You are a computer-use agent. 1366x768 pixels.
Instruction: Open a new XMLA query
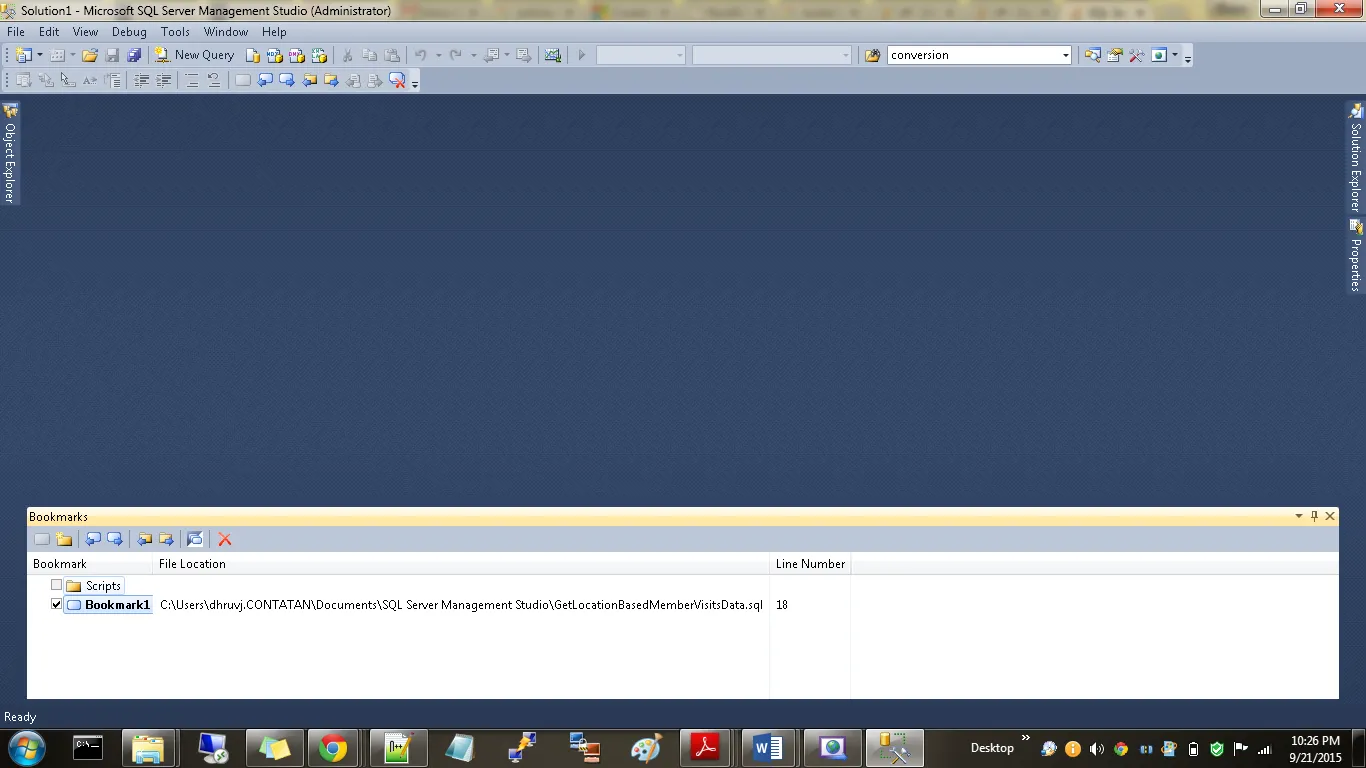click(319, 55)
